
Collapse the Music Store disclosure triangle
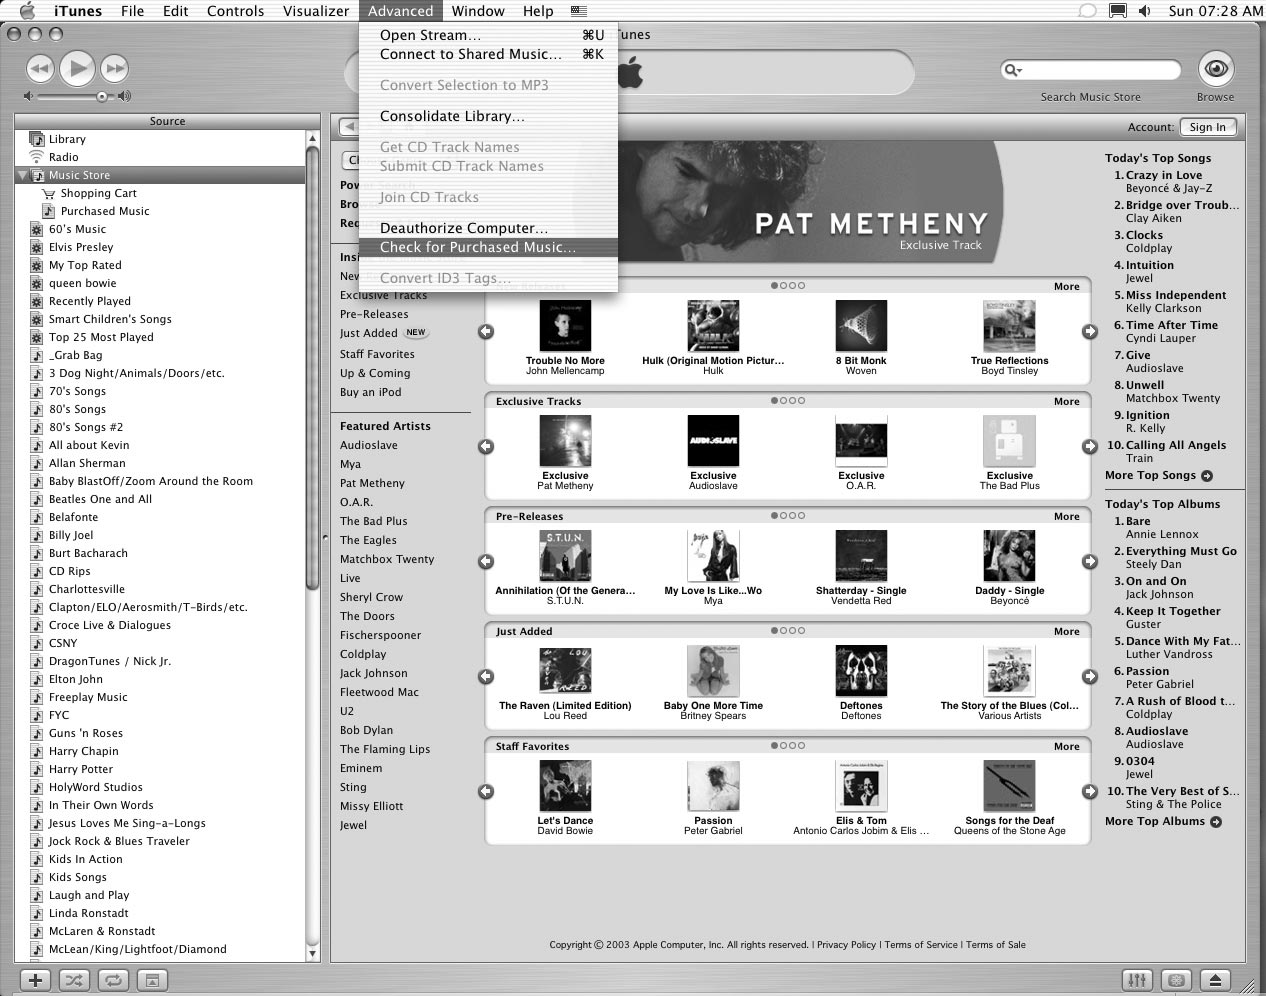pyautogui.click(x=23, y=175)
